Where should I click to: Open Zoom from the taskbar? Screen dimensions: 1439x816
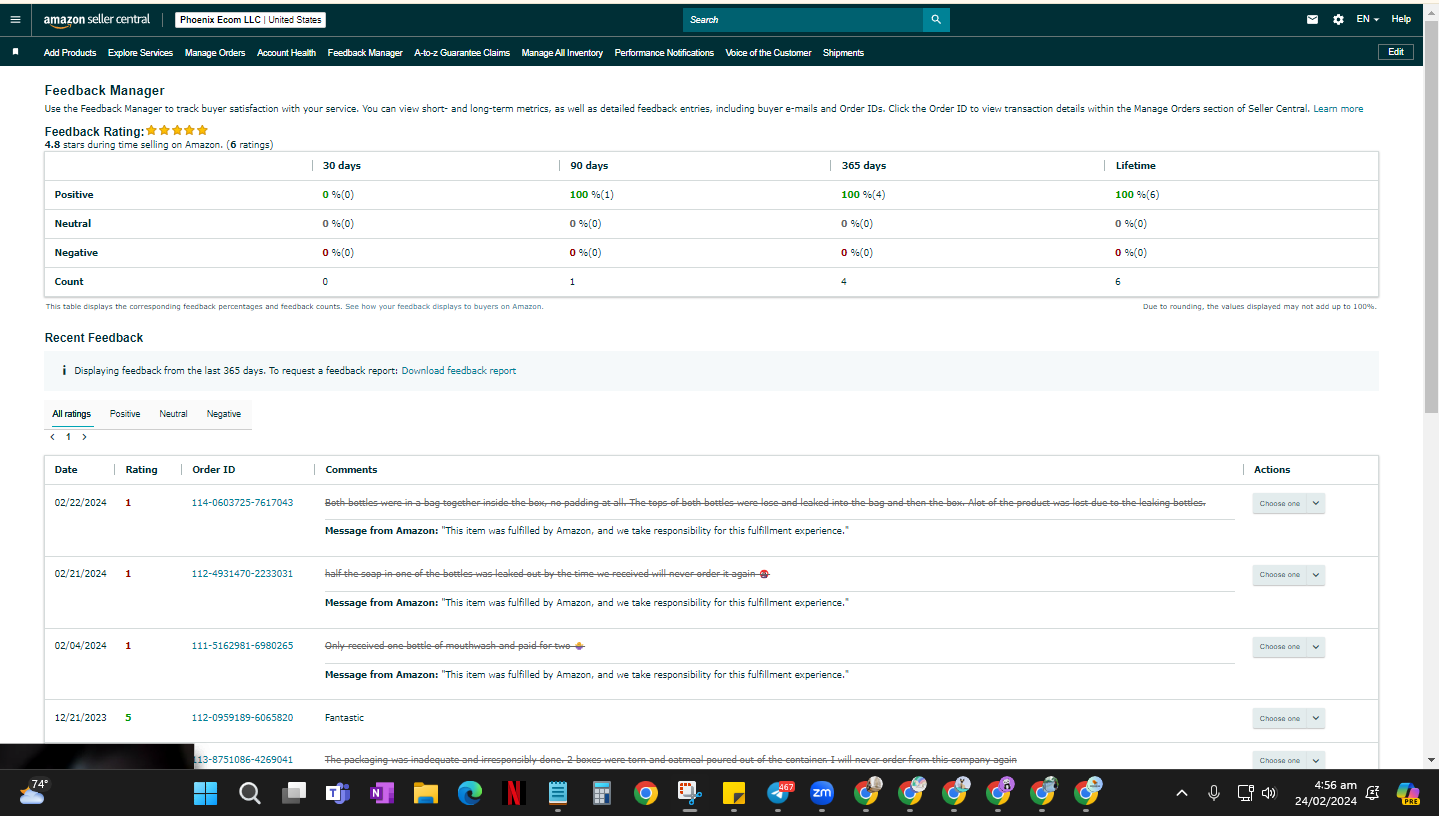coord(822,794)
